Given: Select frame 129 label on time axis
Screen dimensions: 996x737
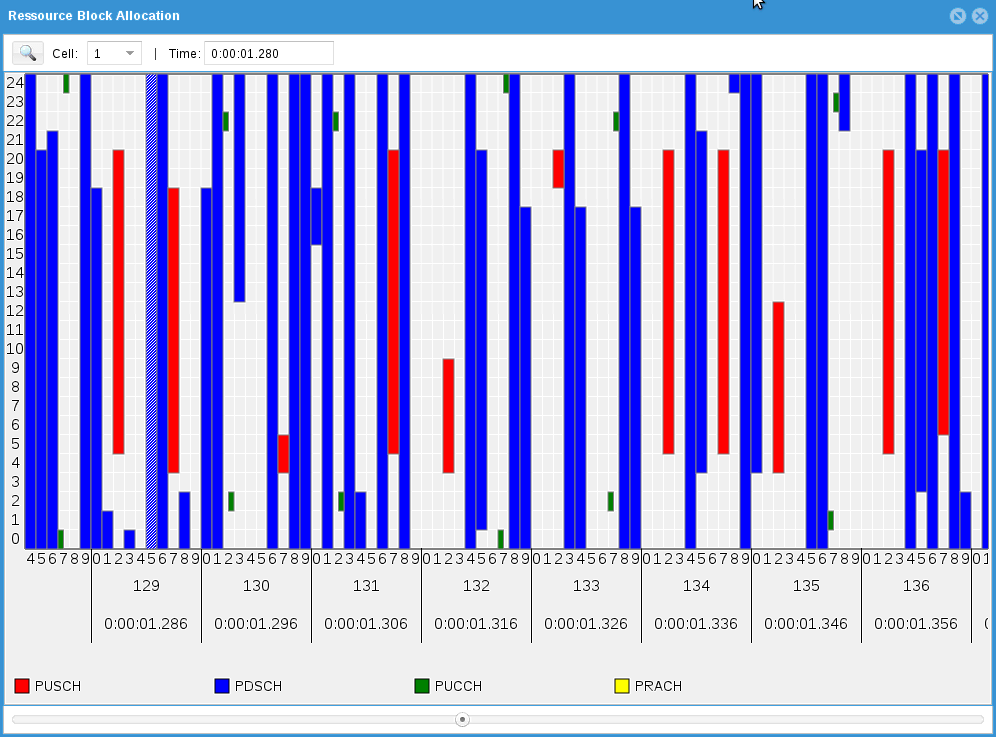Looking at the screenshot, I should click(x=146, y=586).
